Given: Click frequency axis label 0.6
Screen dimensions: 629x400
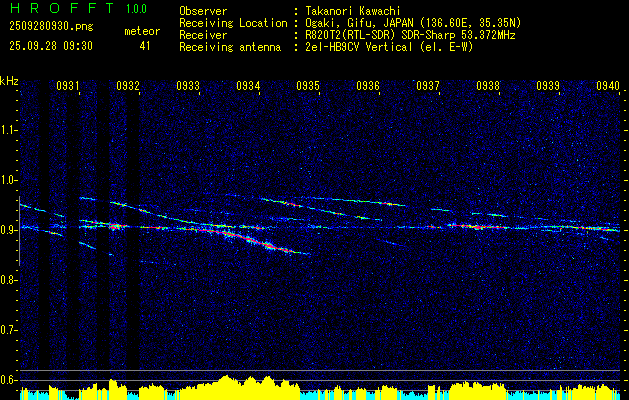Looking at the screenshot, I should 9,380.
